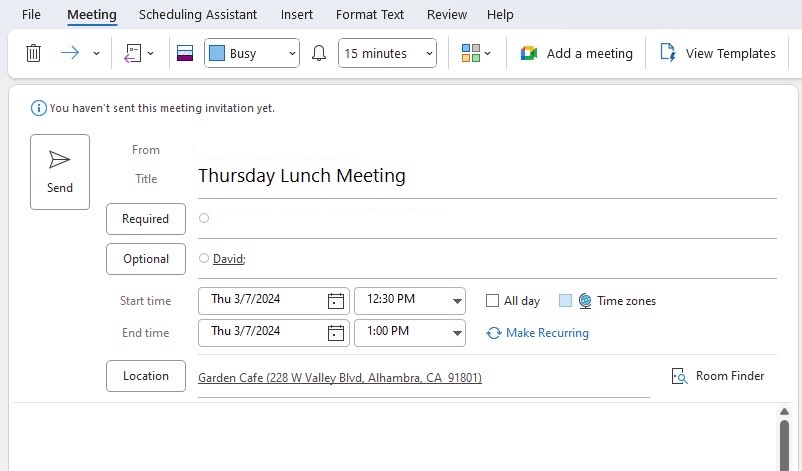Screen dimensions: 802x471
Task: Click the forward arrow icon
Action: tap(70, 53)
